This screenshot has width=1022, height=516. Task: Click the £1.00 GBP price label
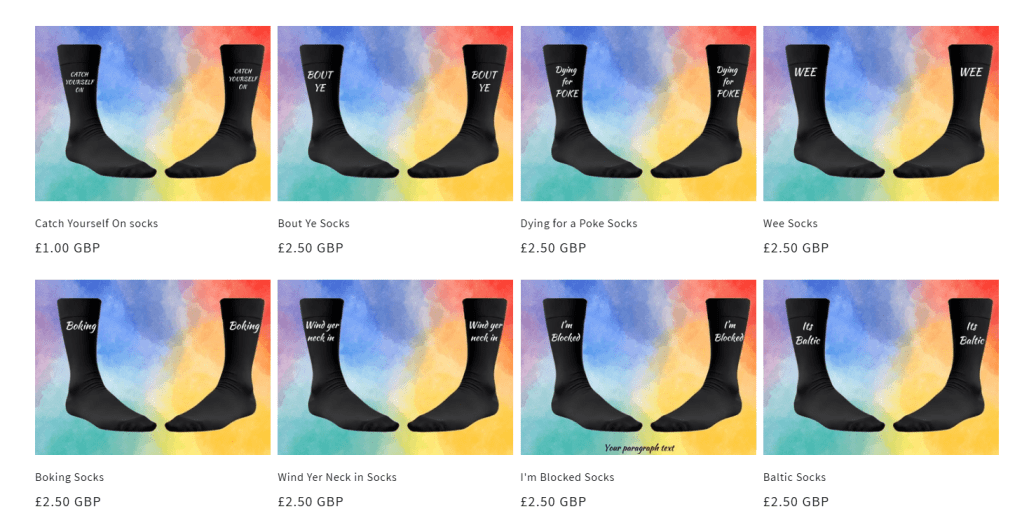tap(68, 248)
